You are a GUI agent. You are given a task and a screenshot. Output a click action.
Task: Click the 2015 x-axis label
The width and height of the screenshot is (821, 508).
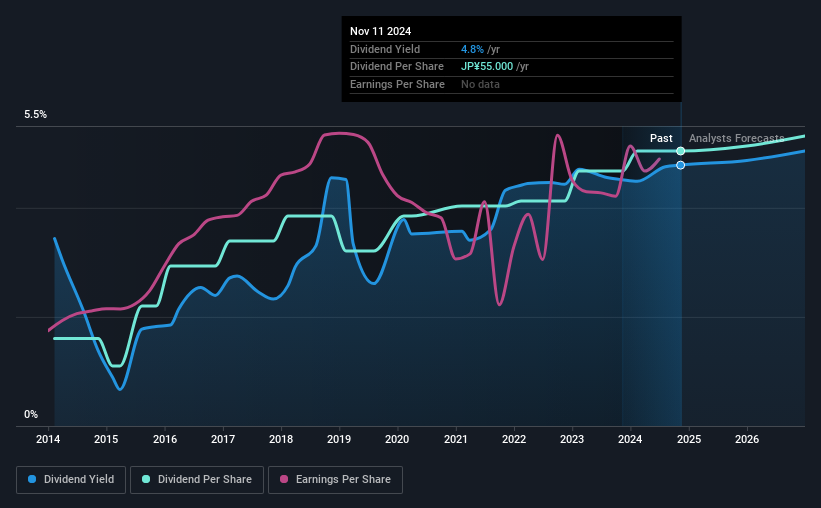point(106,439)
